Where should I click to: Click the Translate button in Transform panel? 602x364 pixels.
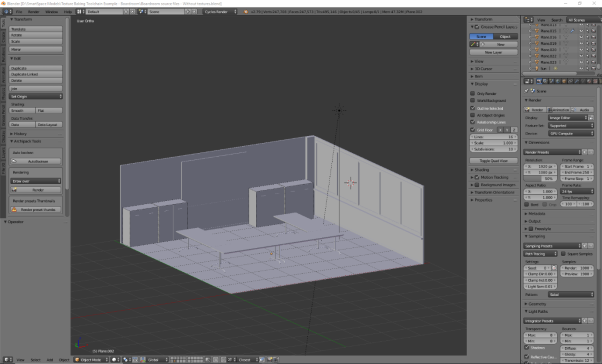tap(36, 29)
